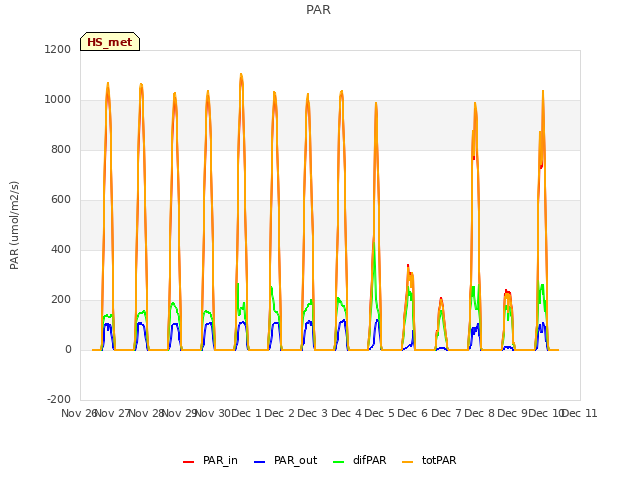640x480 pixels.
Task: Click the Dec 2 x-axis date label
Action: point(279,413)
